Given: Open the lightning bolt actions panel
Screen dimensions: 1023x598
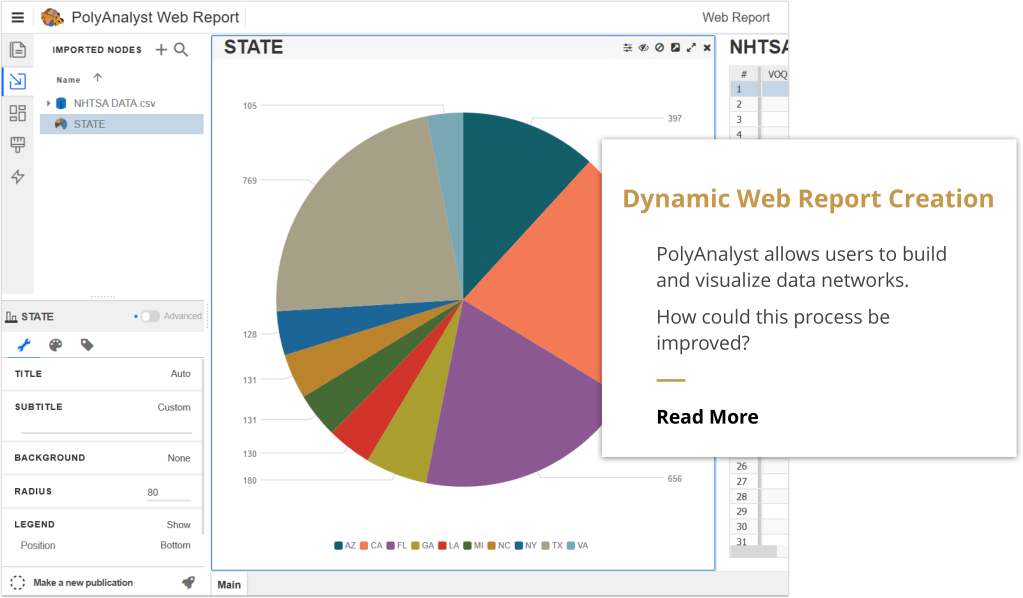Looking at the screenshot, I should tap(17, 177).
